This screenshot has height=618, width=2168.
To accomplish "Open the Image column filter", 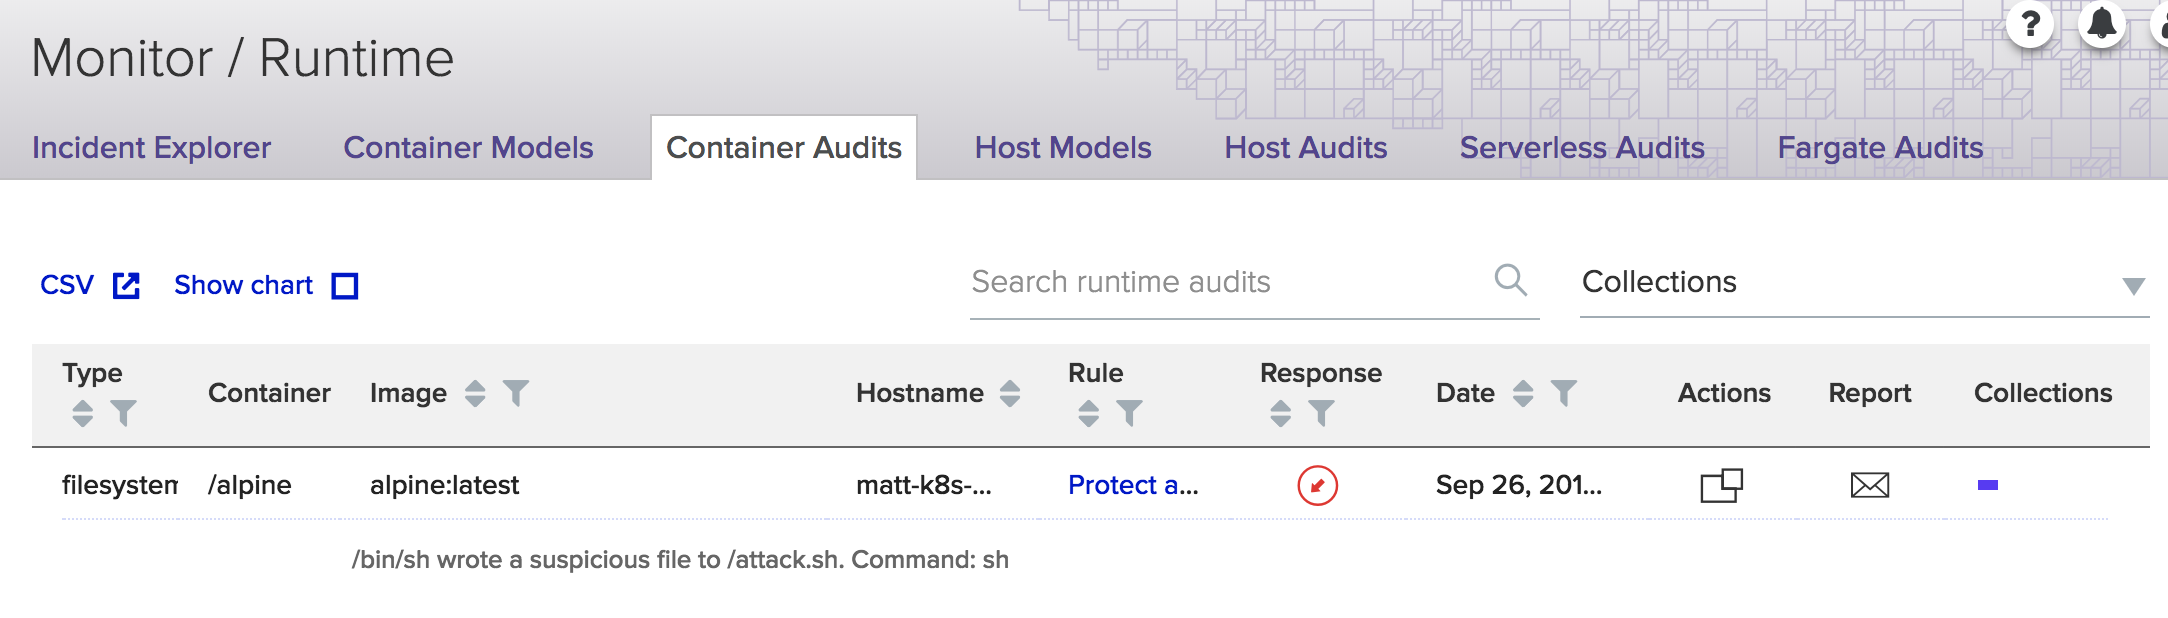I will click(x=516, y=393).
